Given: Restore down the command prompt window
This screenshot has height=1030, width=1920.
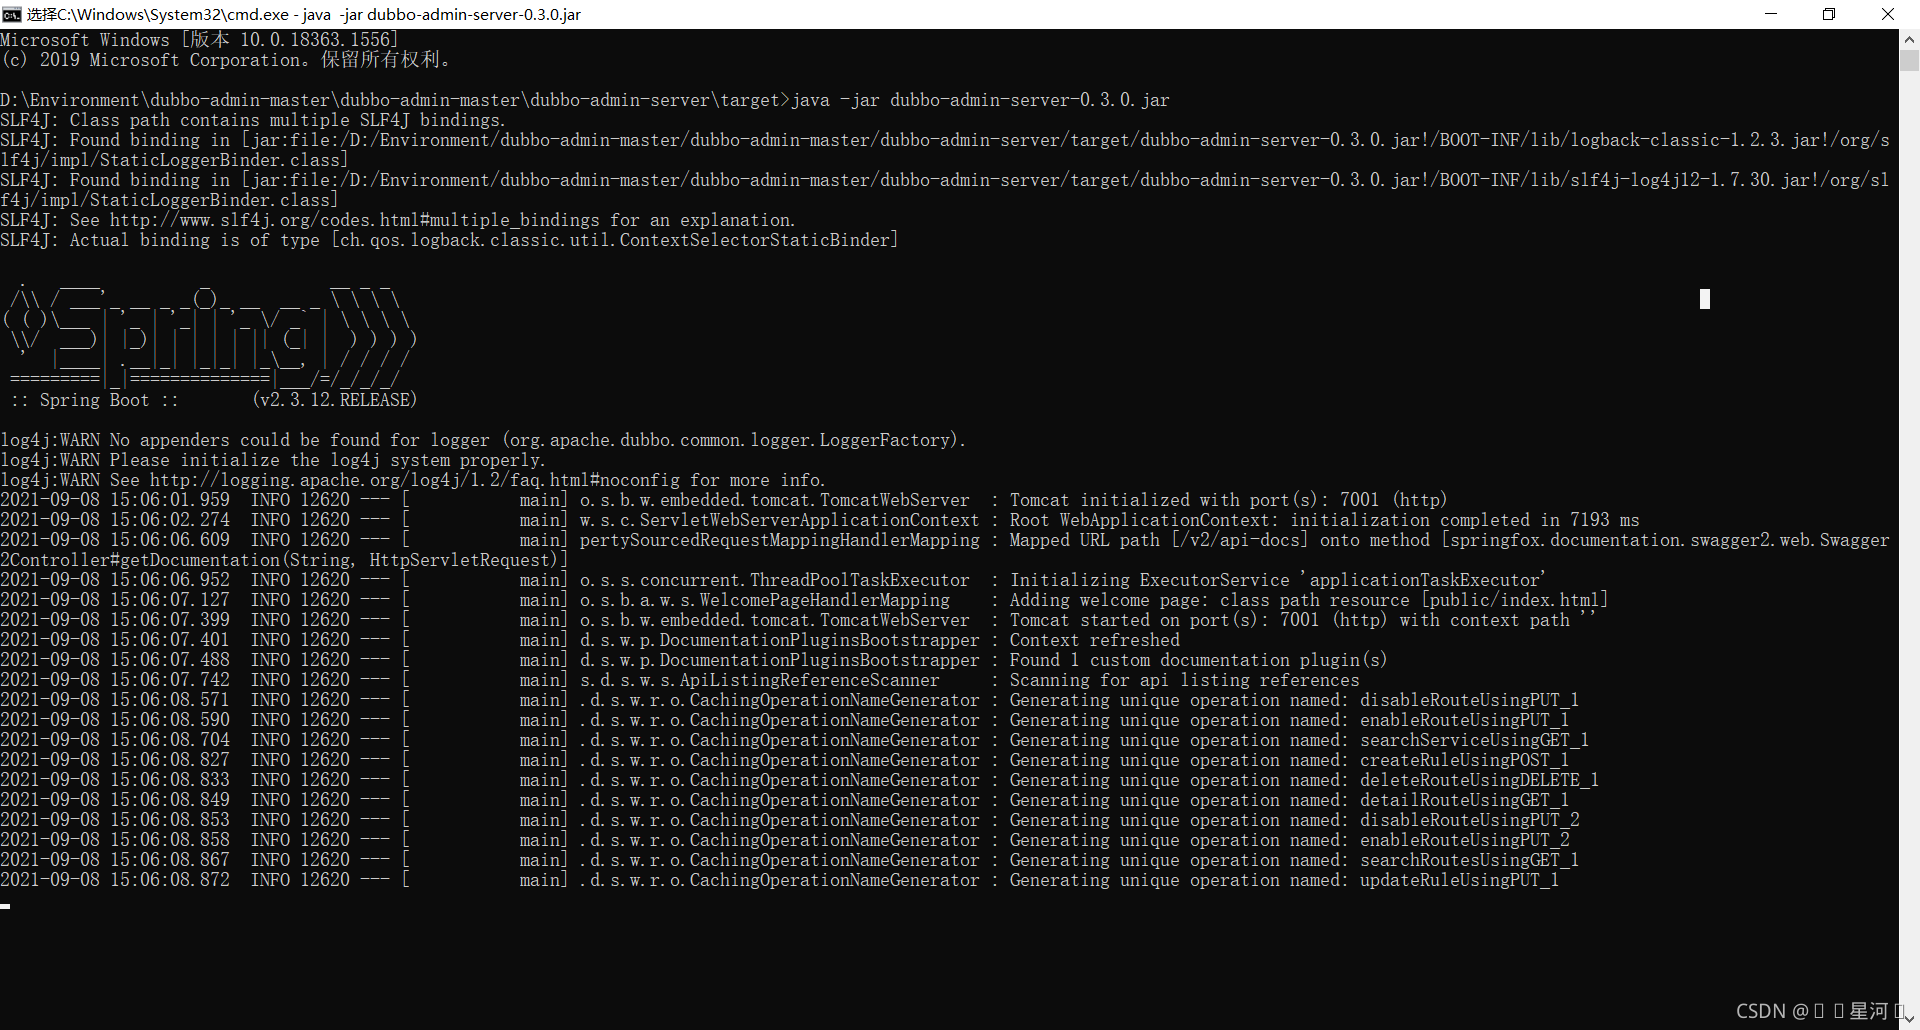Looking at the screenshot, I should (x=1829, y=14).
